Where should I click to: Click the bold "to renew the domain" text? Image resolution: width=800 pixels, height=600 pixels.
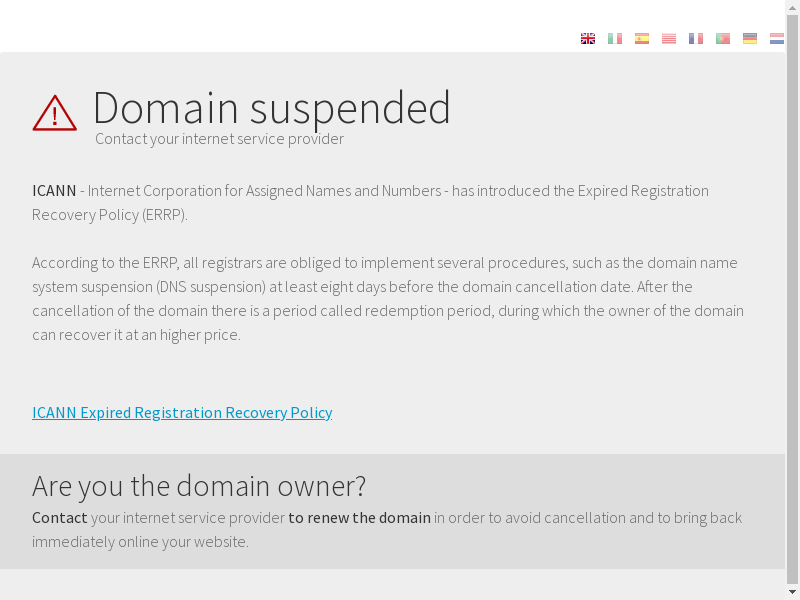point(359,517)
